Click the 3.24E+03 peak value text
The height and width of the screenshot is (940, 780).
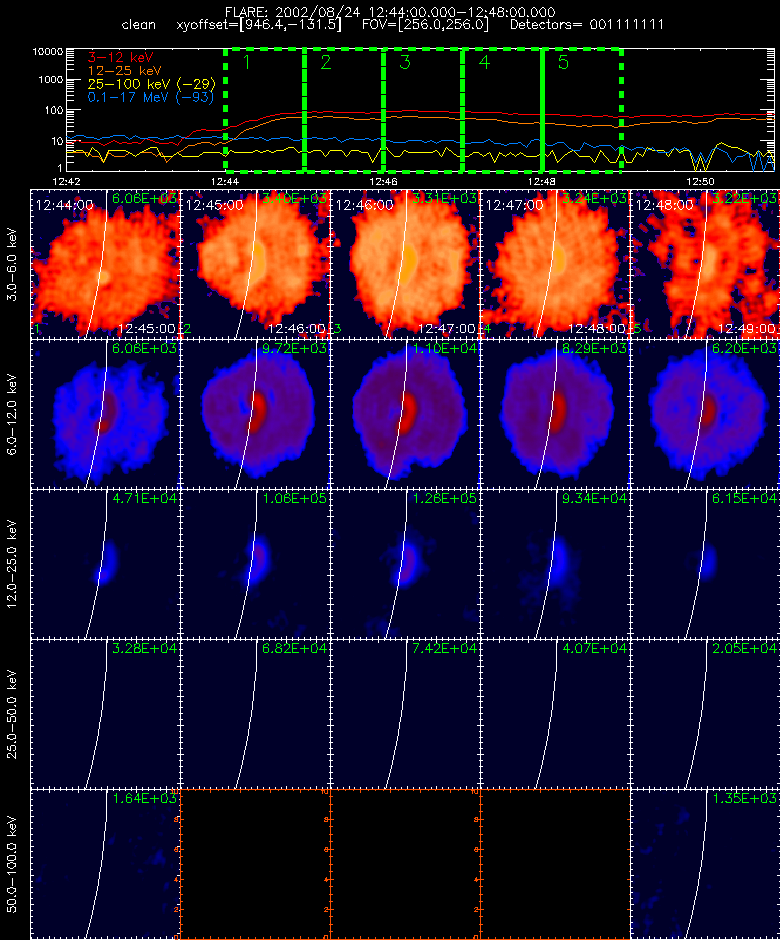coord(594,198)
